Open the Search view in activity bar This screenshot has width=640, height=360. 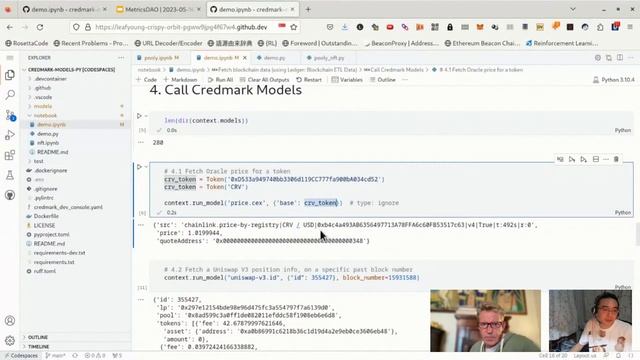point(10,95)
